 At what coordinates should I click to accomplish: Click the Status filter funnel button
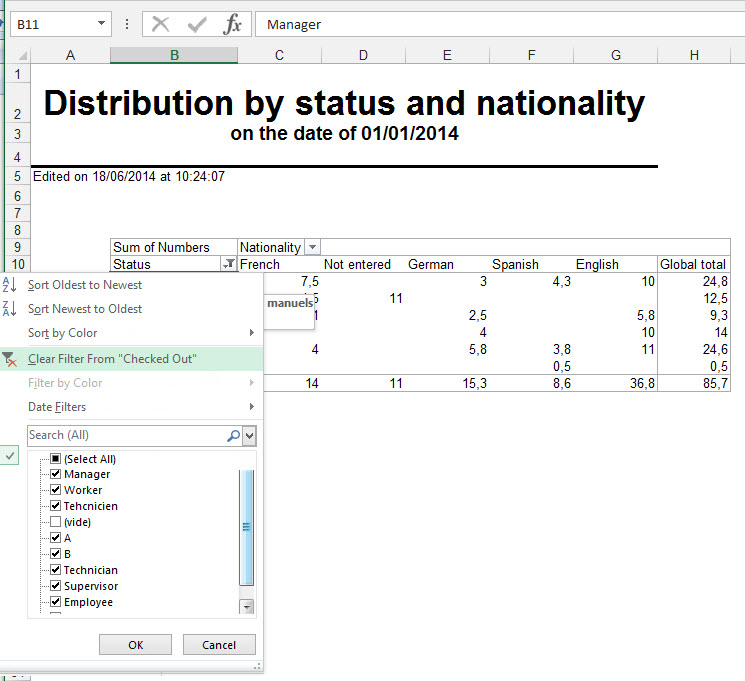click(229, 265)
